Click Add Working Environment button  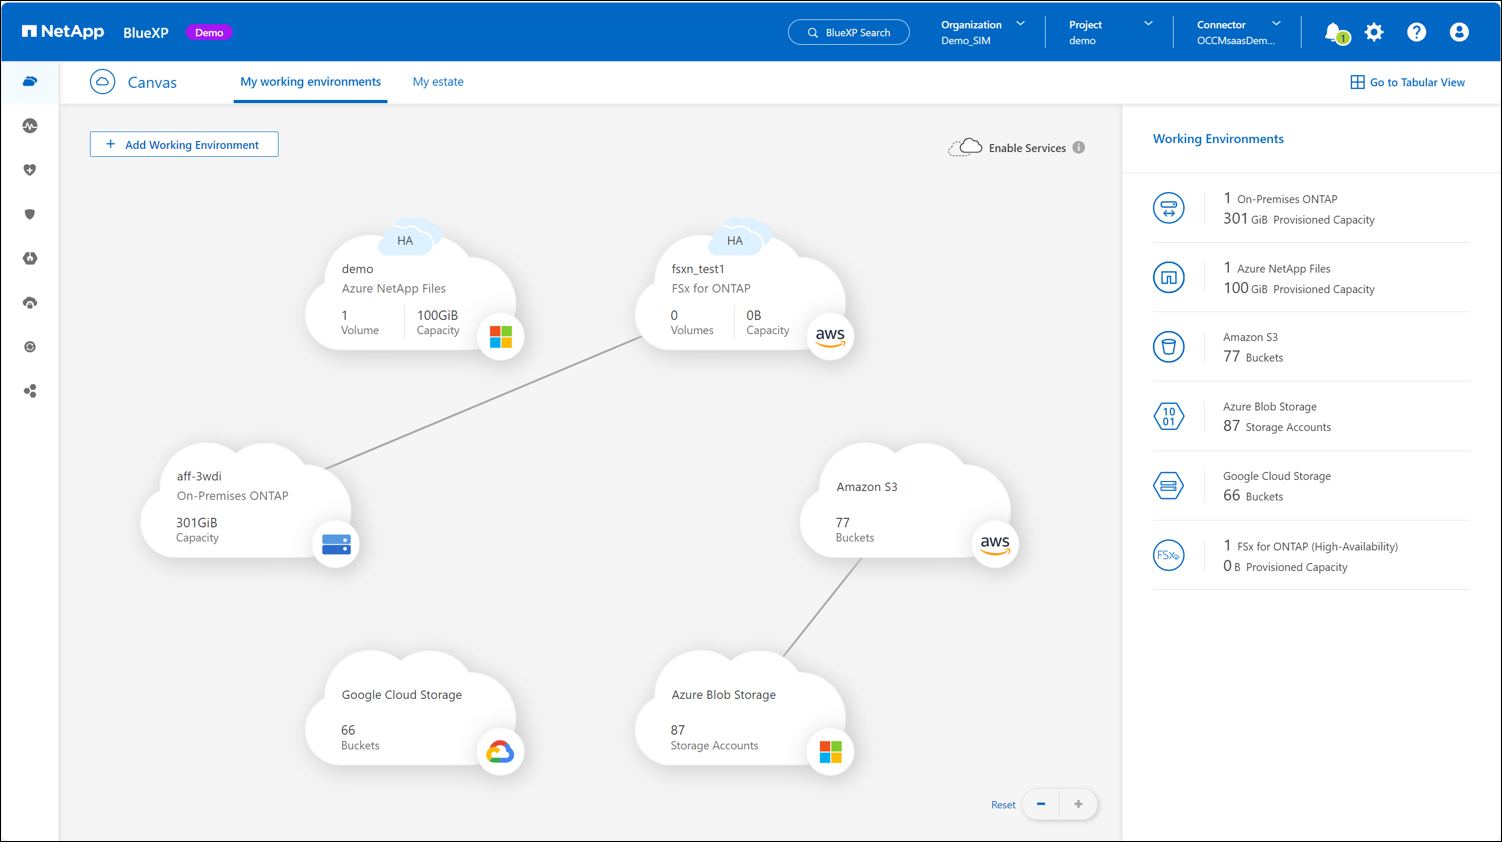point(184,145)
